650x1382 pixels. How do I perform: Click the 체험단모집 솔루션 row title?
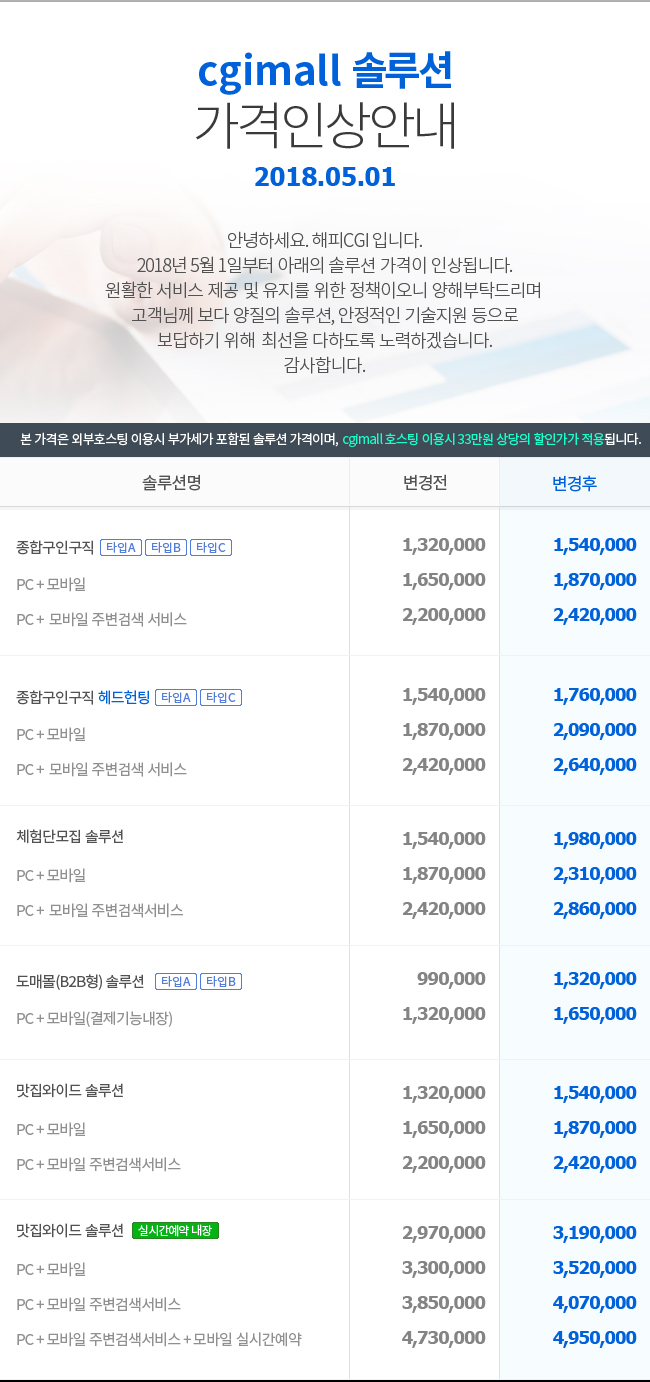coord(70,836)
